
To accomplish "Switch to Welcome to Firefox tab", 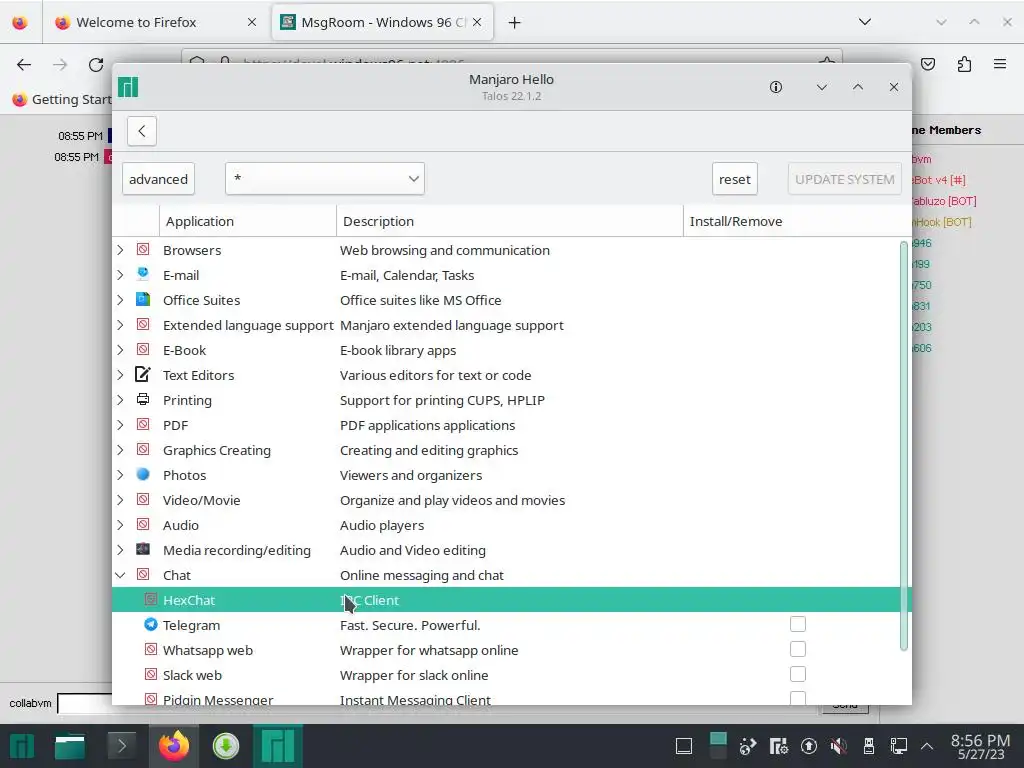I will (x=157, y=22).
